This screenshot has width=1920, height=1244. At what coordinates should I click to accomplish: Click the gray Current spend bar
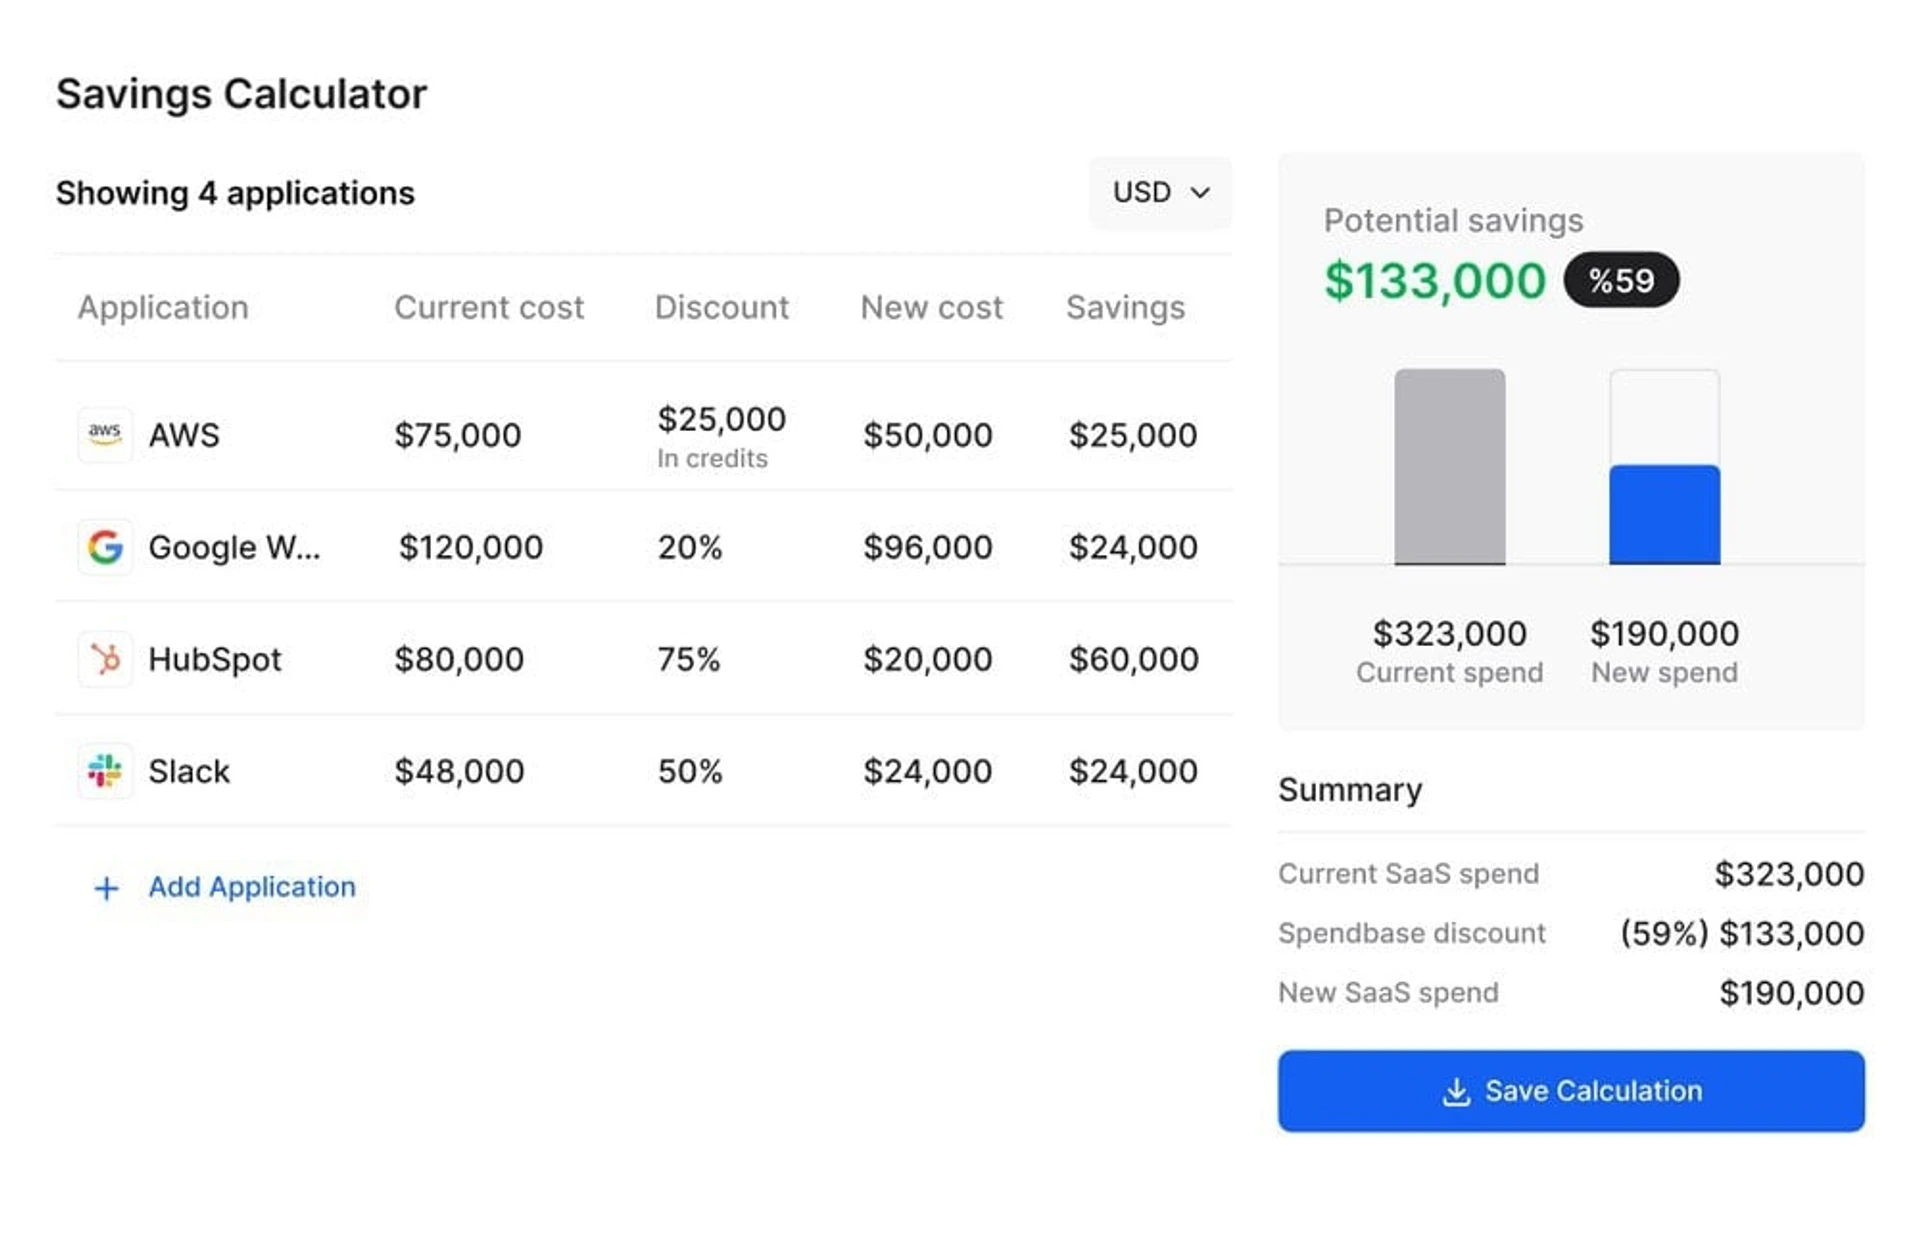(x=1450, y=467)
